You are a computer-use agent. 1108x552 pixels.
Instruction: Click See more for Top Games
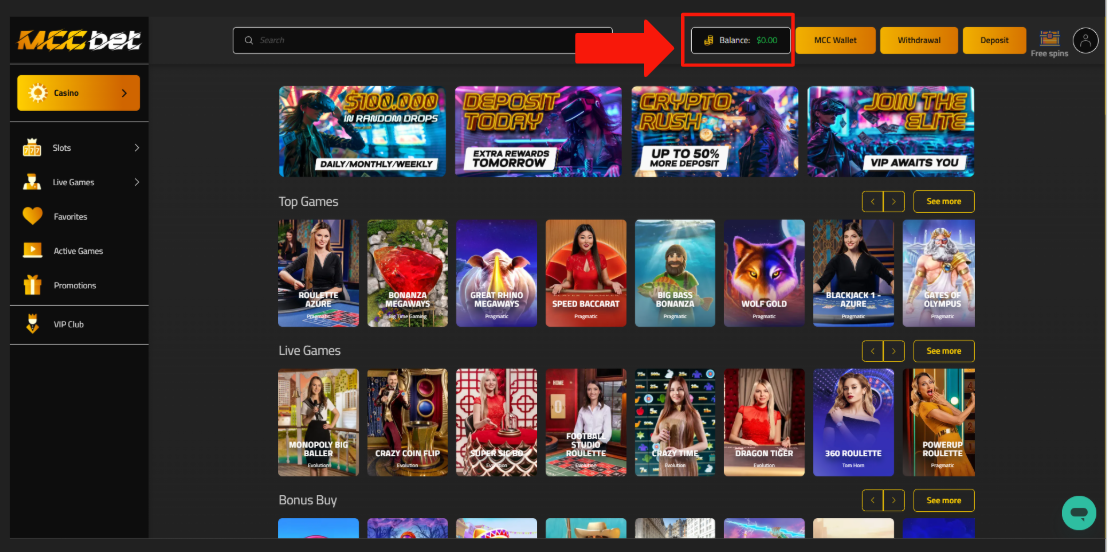[943, 201]
